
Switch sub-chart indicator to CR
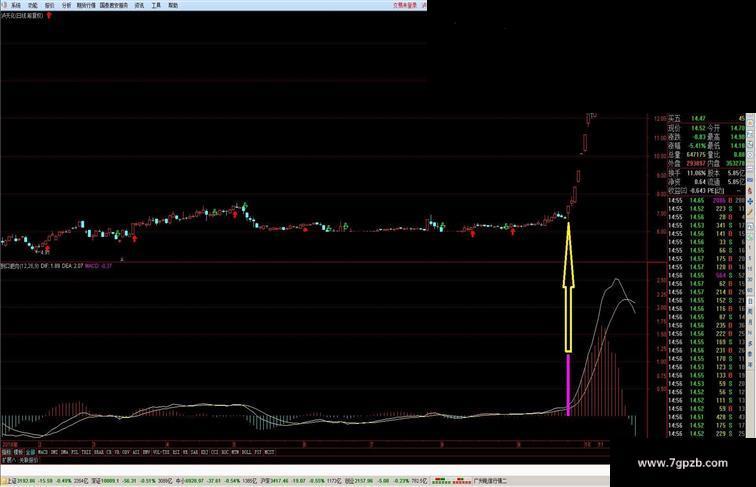108,452
